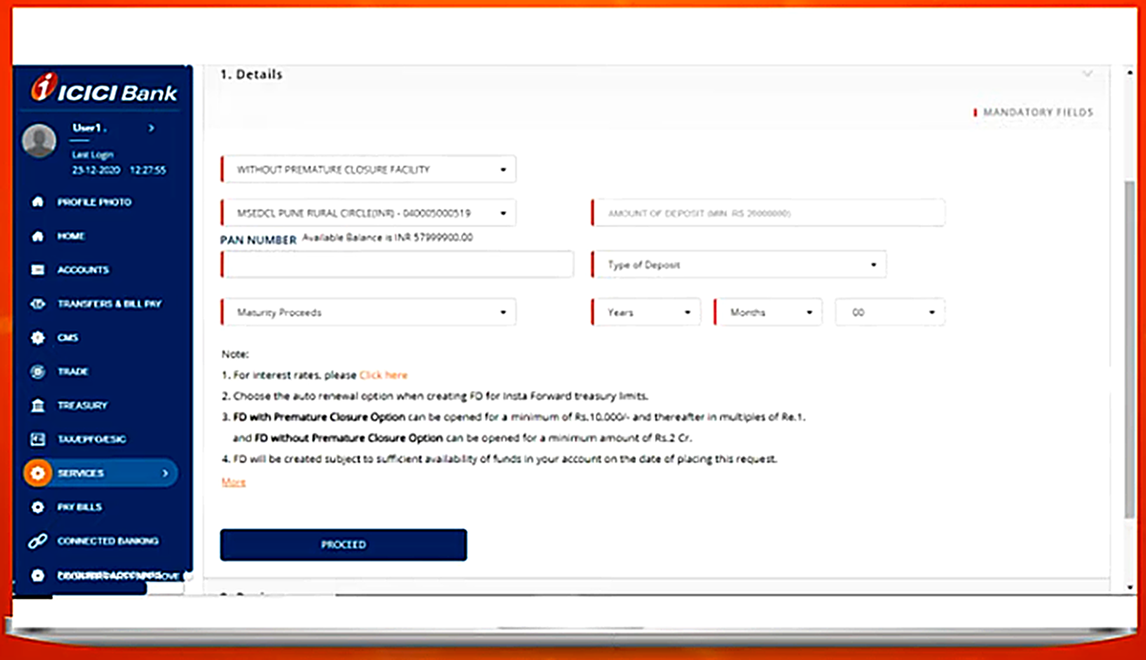Screen dimensions: 1146x660
Task: Click the Connected Banking link icon
Action: tap(38, 541)
